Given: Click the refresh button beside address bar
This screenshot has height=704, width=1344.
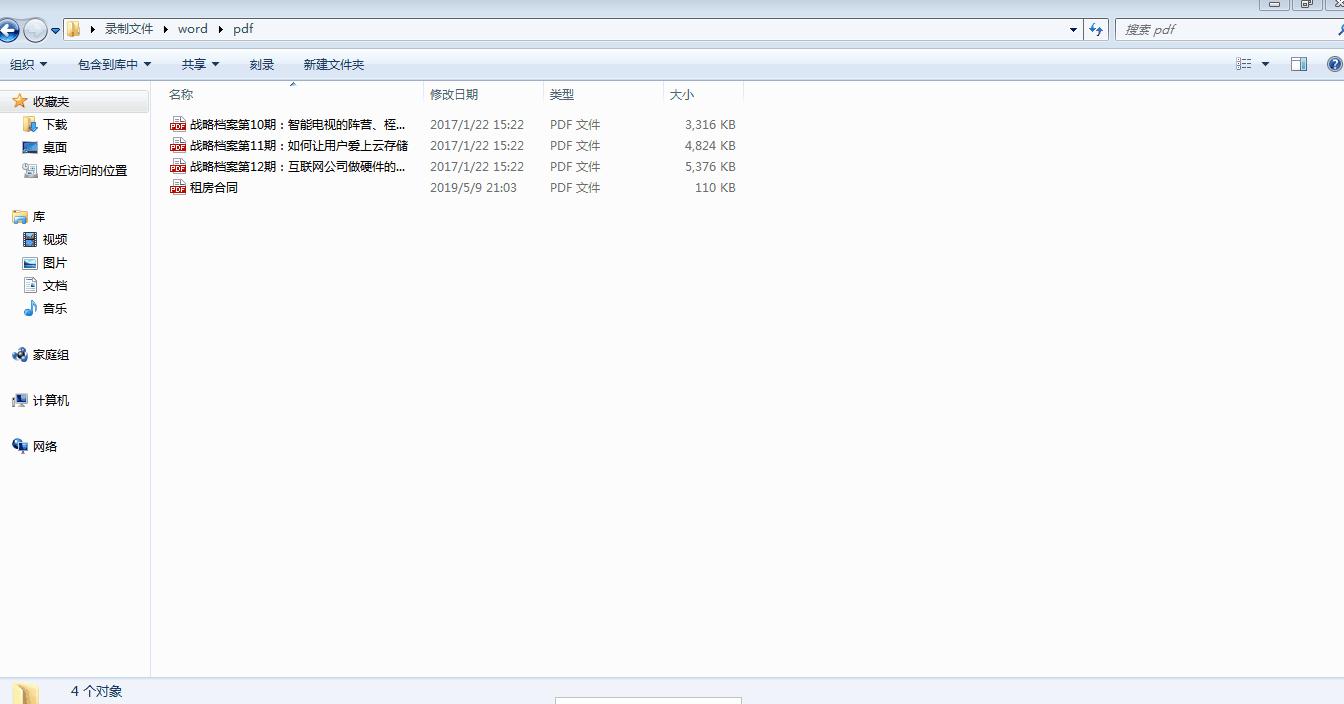Looking at the screenshot, I should point(1096,30).
